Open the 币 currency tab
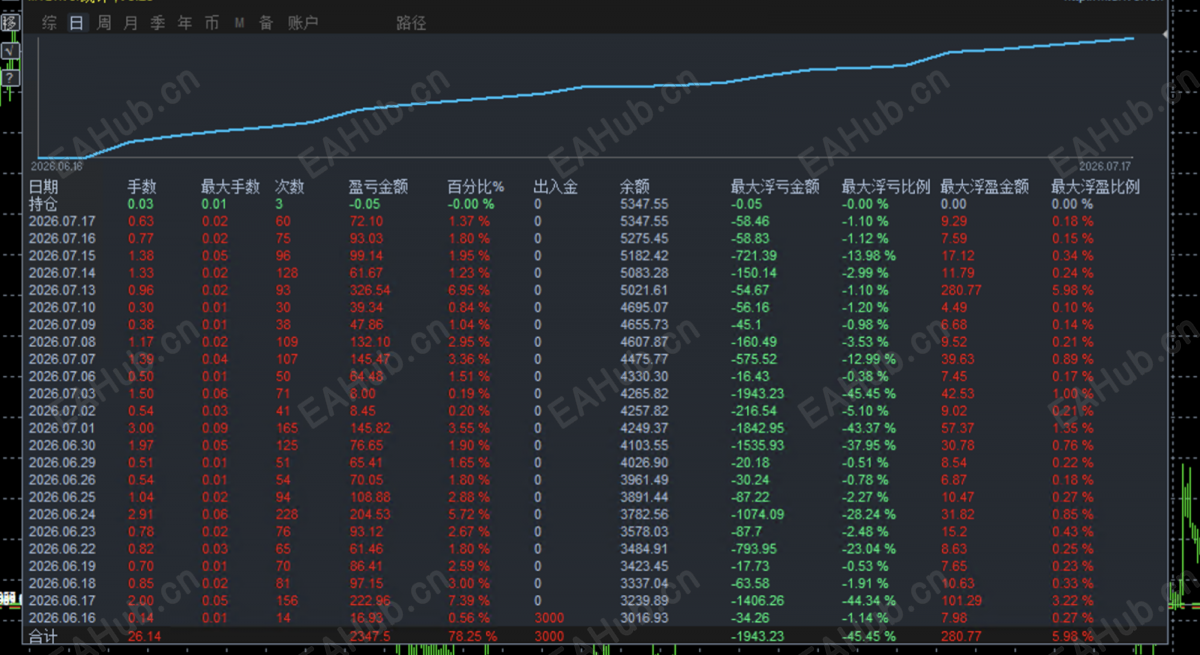Image resolution: width=1200 pixels, height=655 pixels. point(212,23)
